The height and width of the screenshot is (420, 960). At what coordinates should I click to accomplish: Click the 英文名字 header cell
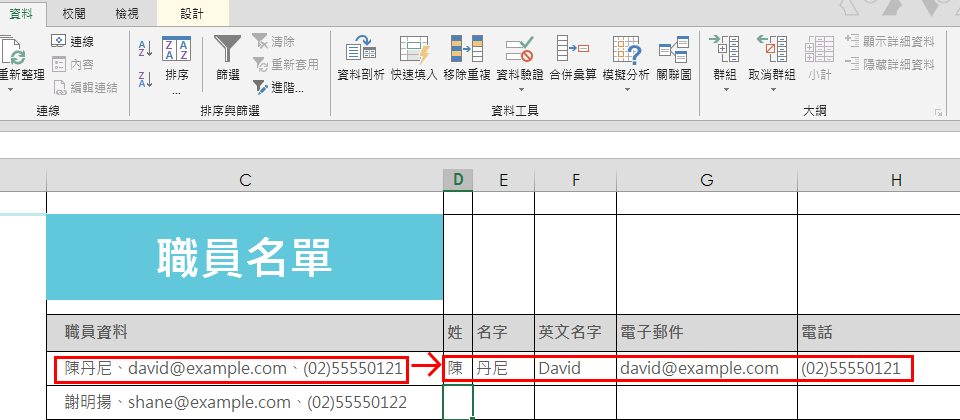point(576,332)
